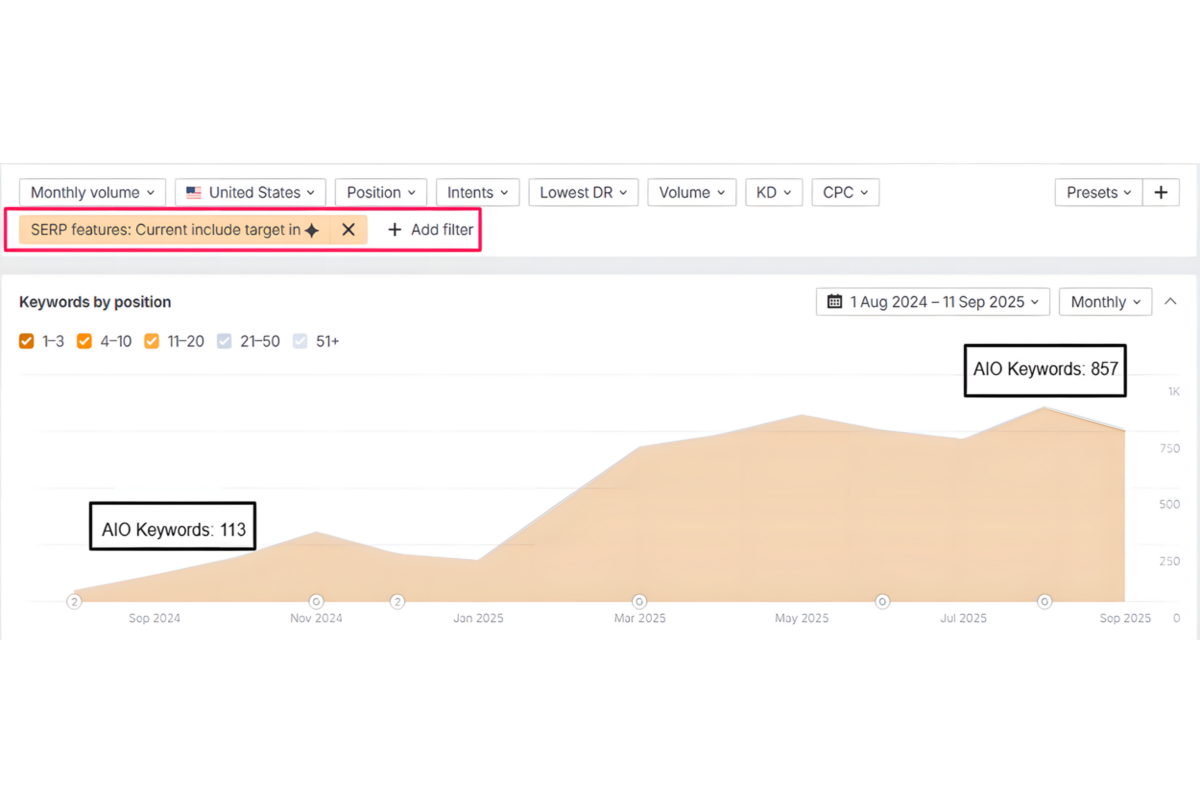Click the plus icon in Add filter
Screen dimensions: 1200x800
(x=395, y=230)
